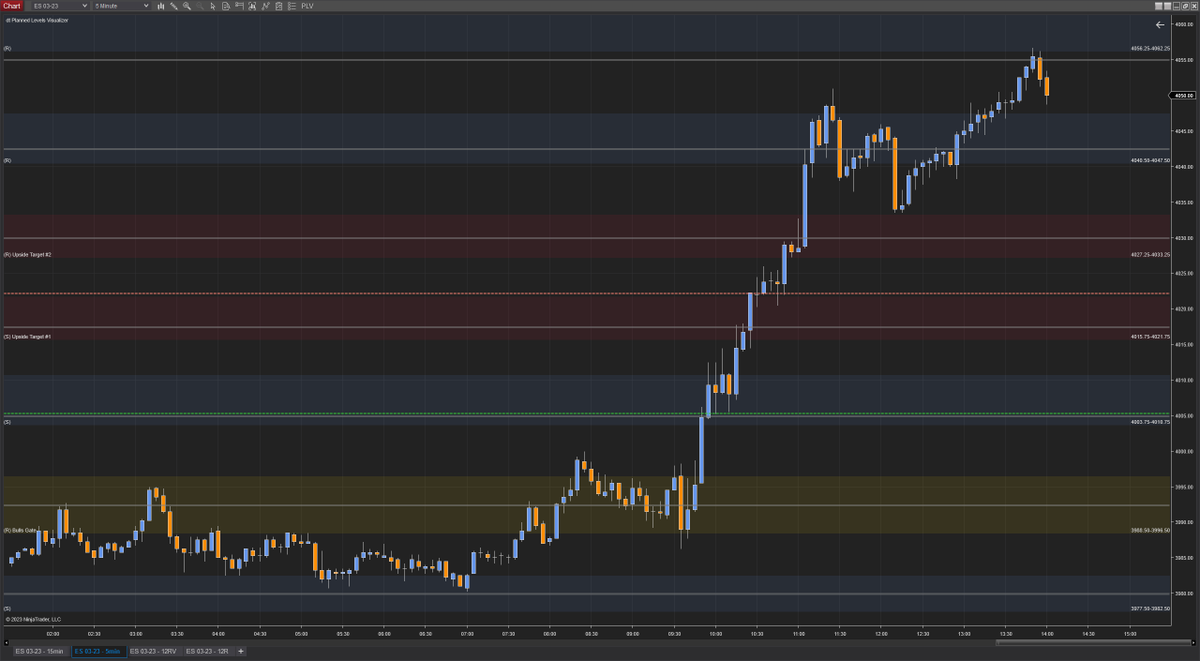Click the current price marker 4050.00
1200x661 pixels.
[1182, 96]
